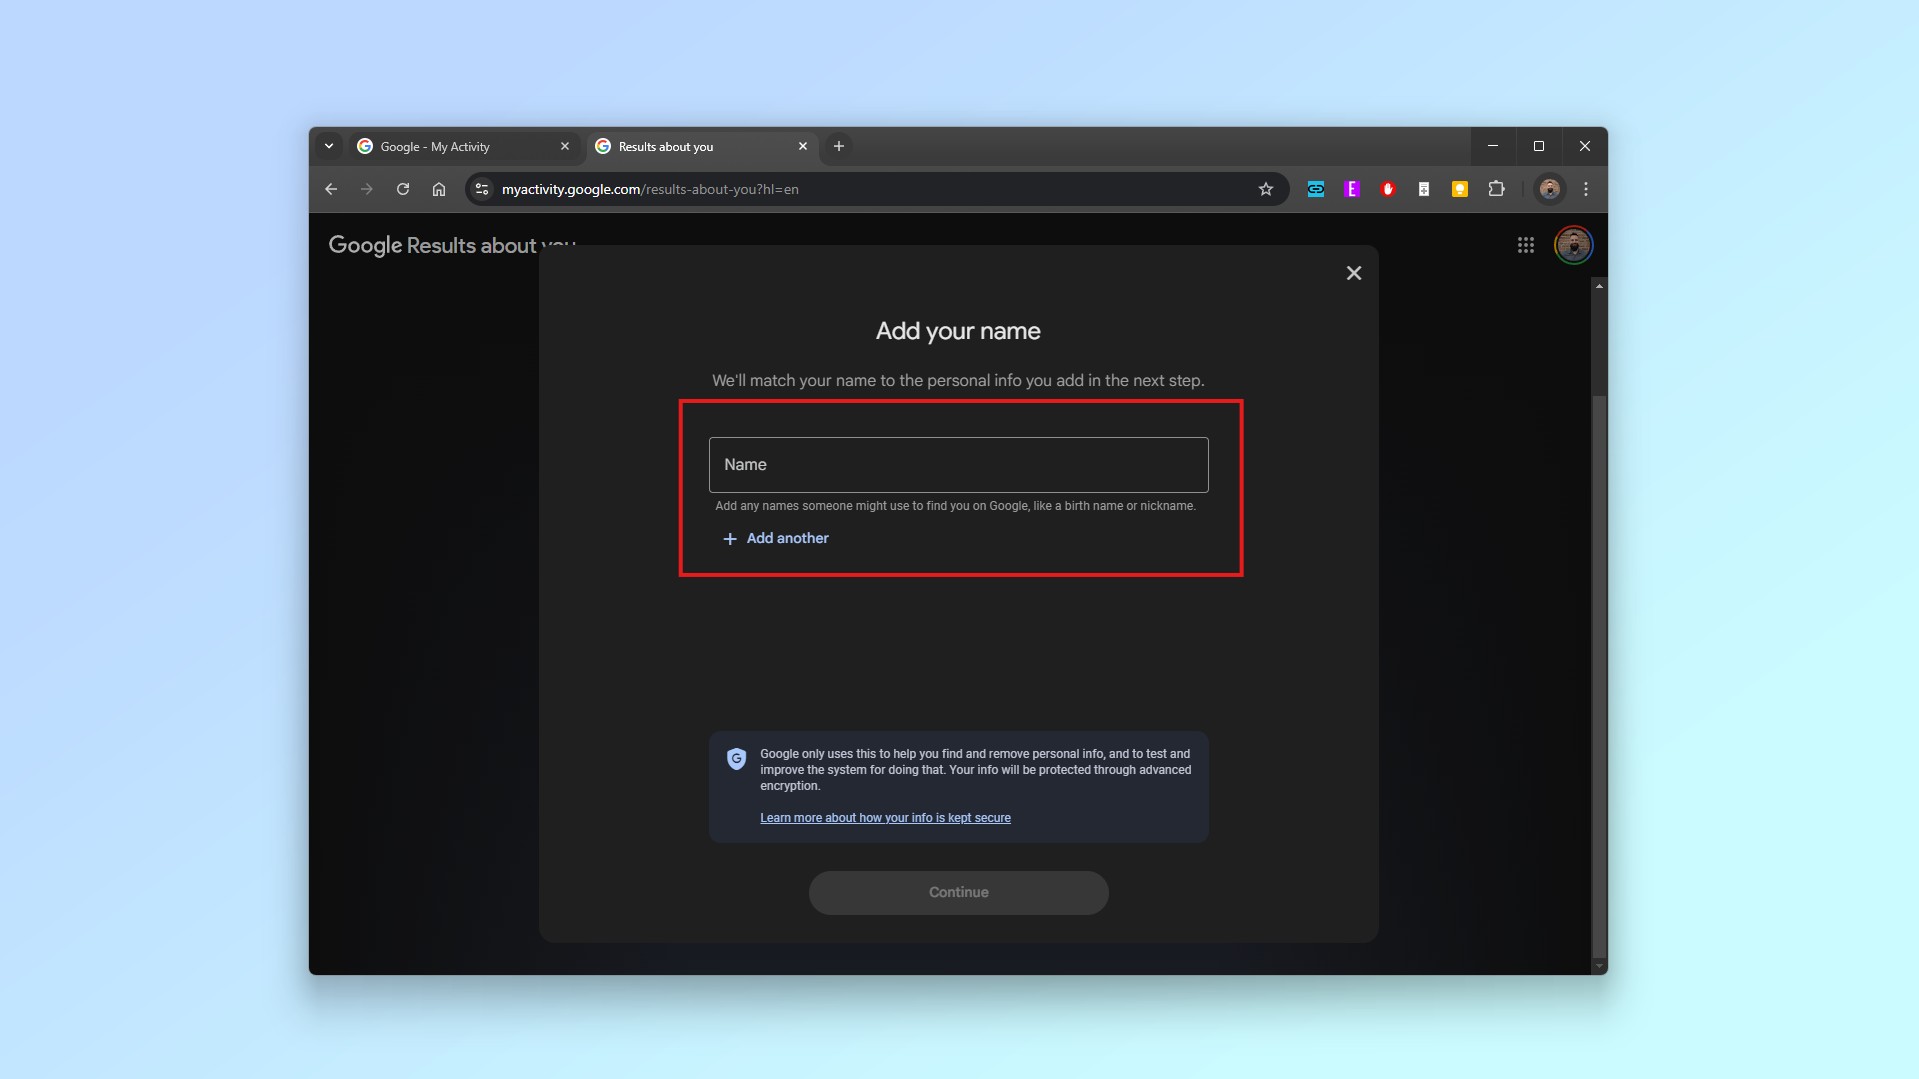Open a new browser tab
Image resolution: width=1919 pixels, height=1079 pixels.
pyautogui.click(x=839, y=146)
